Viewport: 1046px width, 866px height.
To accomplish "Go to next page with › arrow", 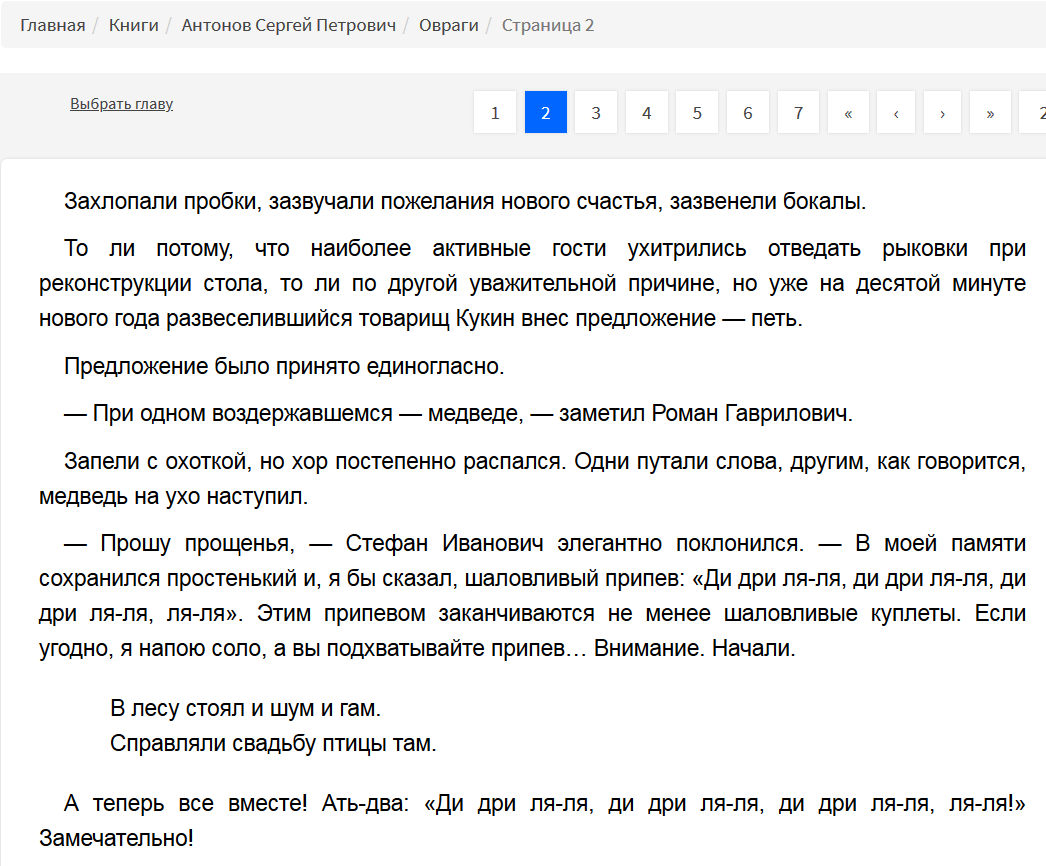I will tap(943, 113).
